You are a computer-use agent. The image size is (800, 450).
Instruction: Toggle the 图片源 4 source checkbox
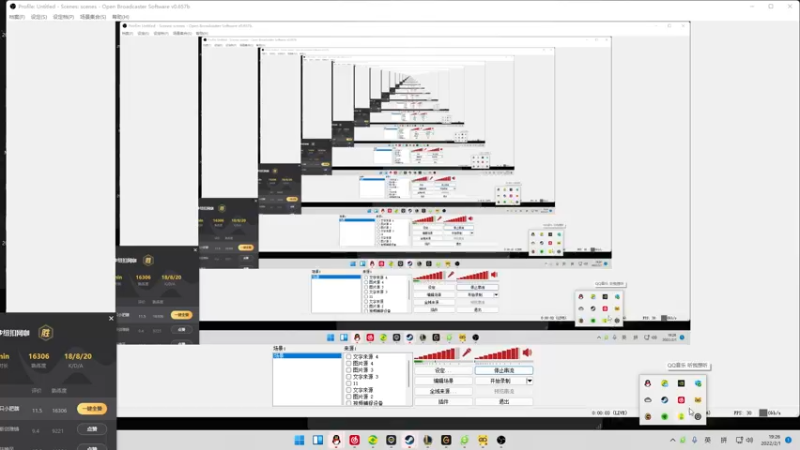tap(349, 363)
